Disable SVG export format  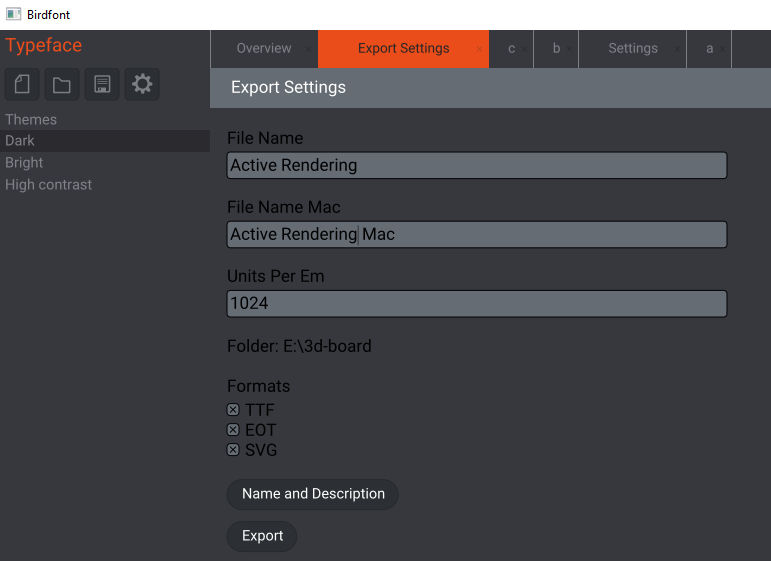pyautogui.click(x=233, y=450)
